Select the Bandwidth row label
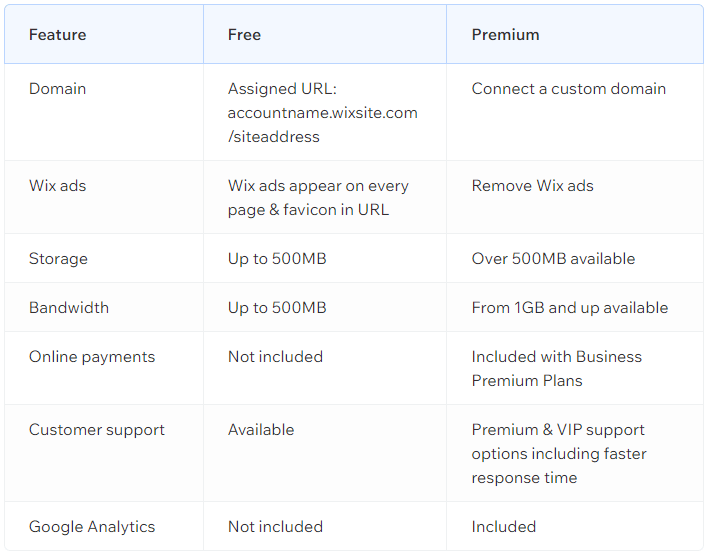The height and width of the screenshot is (558, 710). tap(69, 308)
